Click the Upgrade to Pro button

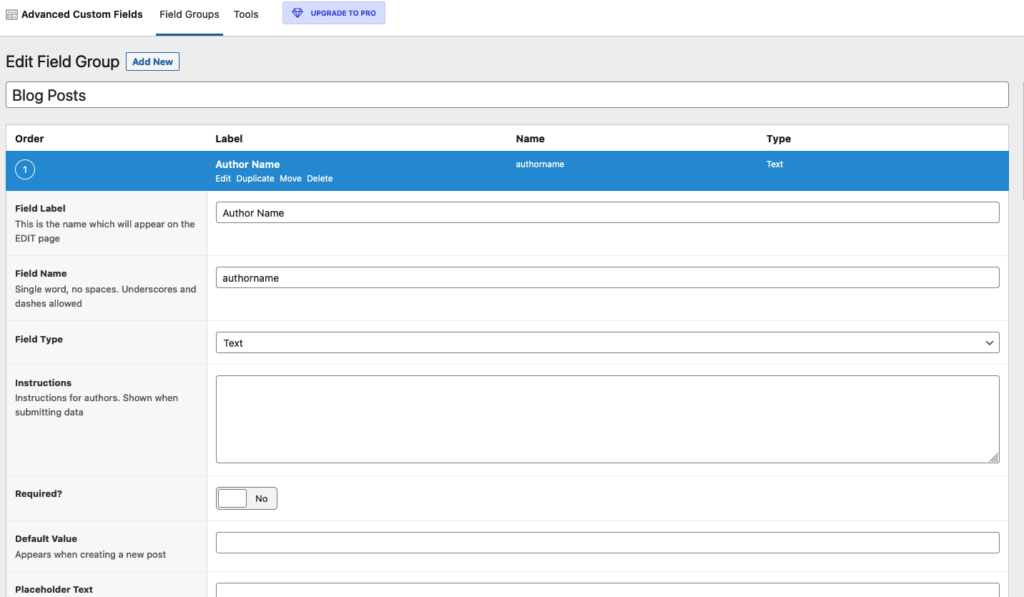(334, 13)
